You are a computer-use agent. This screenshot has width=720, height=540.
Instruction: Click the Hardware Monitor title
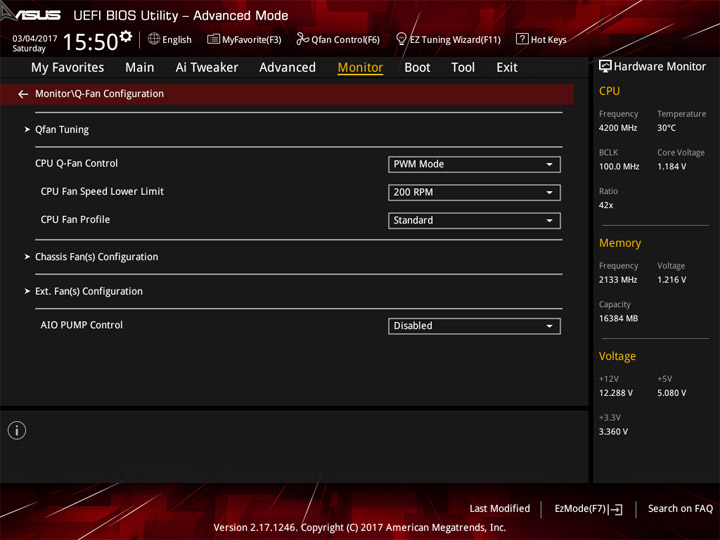coord(659,67)
